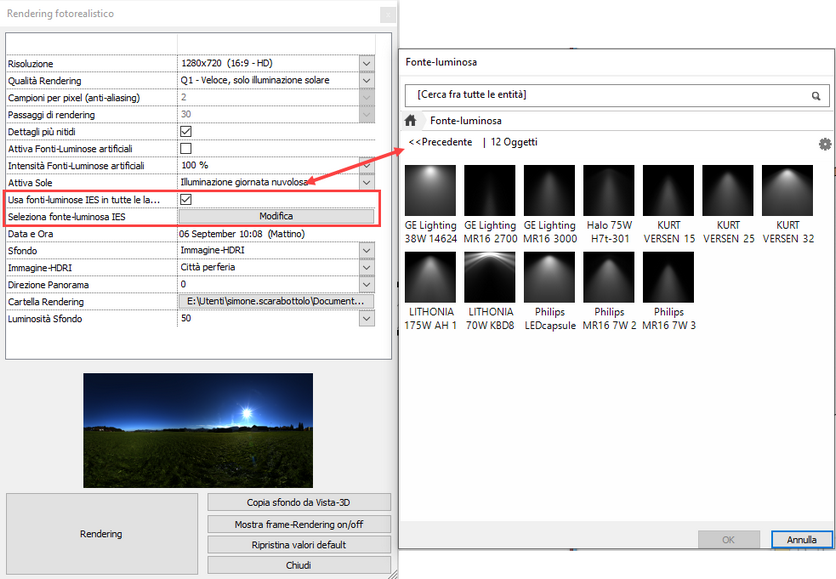836x579 pixels.
Task: Open the Attiva Sole dropdown
Action: (366, 182)
